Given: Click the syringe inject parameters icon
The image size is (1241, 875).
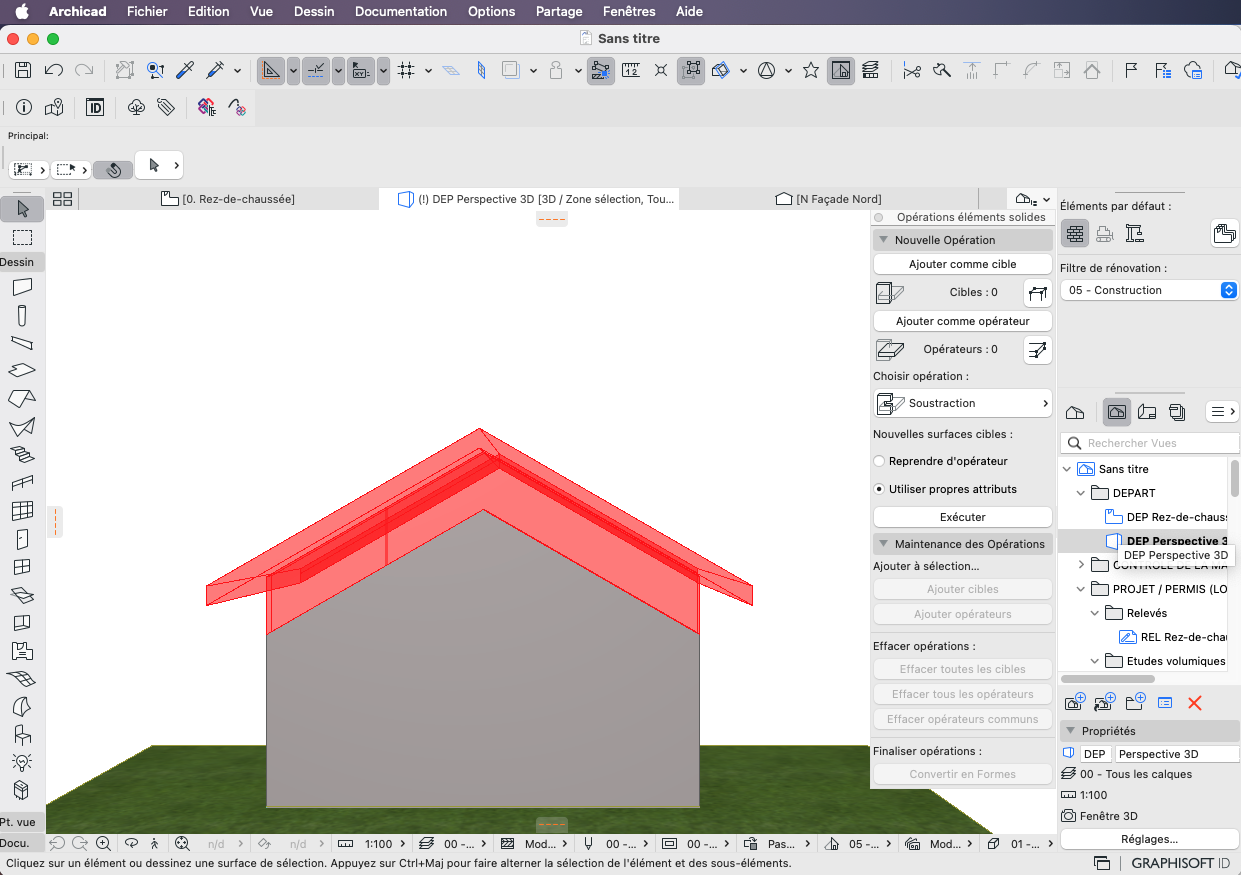Looking at the screenshot, I should pyautogui.click(x=215, y=70).
